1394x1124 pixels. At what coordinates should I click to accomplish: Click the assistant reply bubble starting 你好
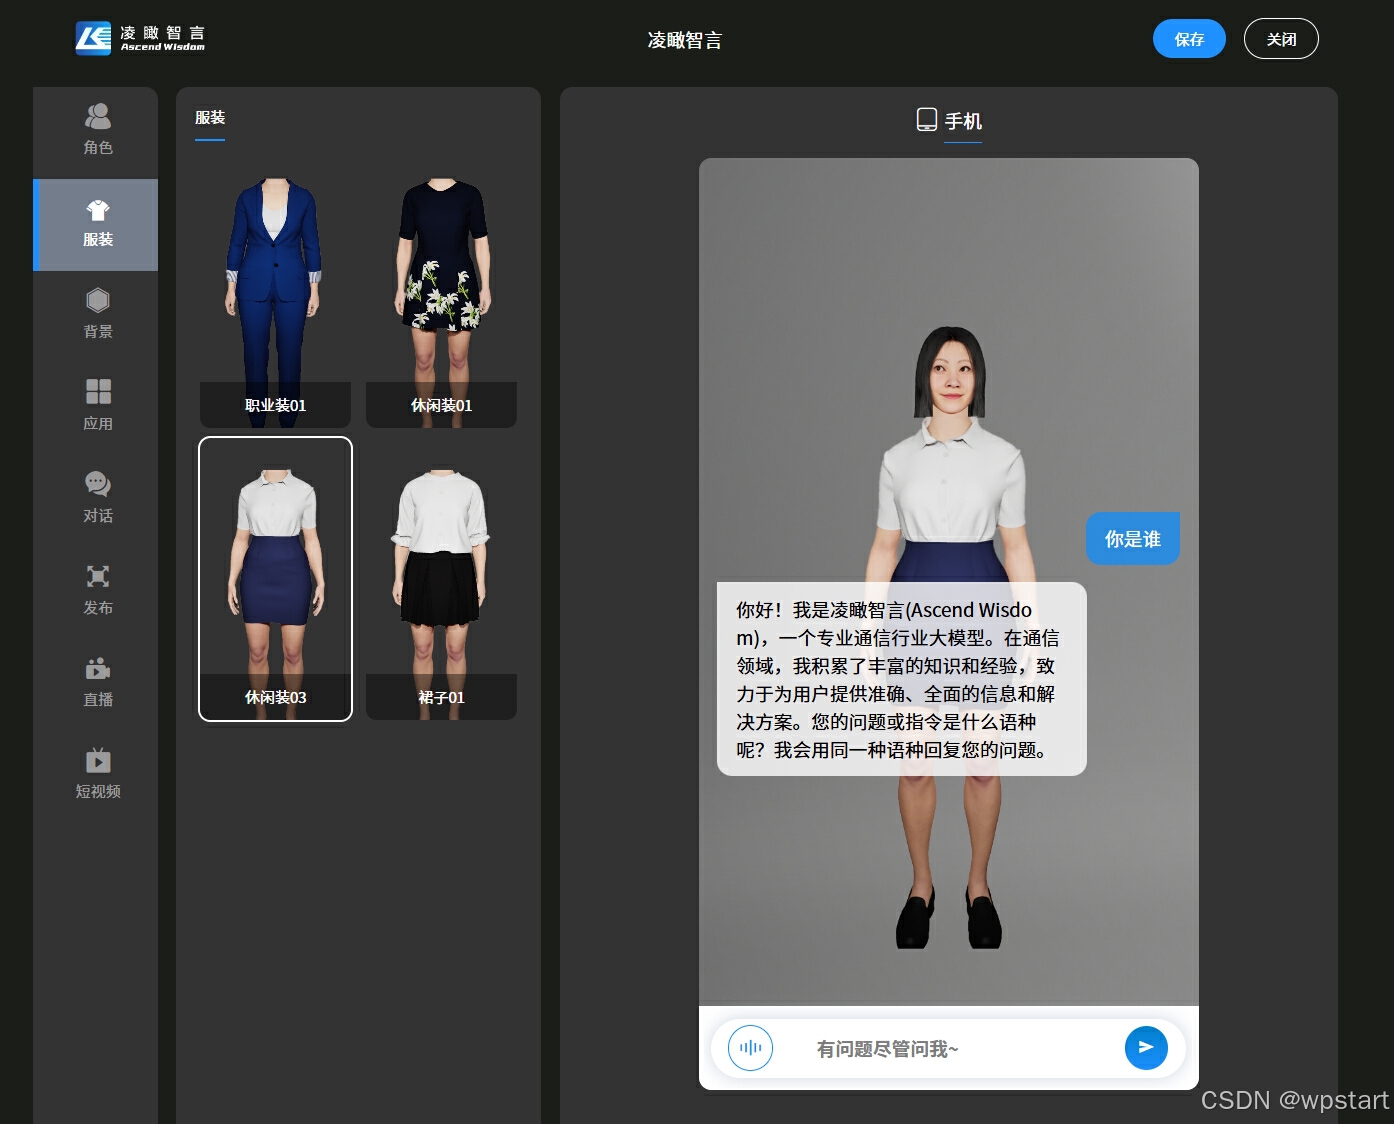(902, 679)
